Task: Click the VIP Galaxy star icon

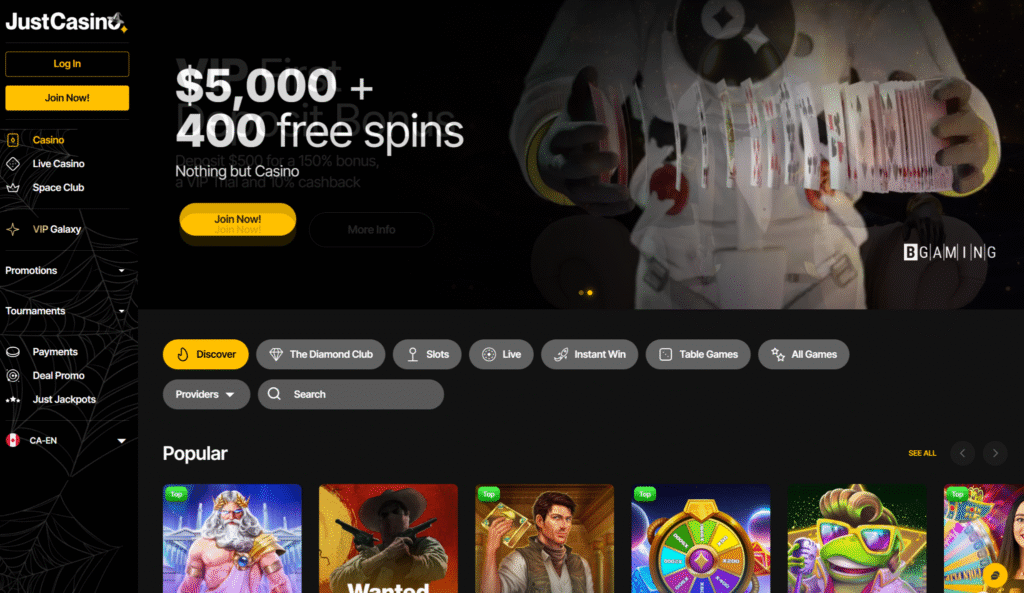Action: [12, 229]
